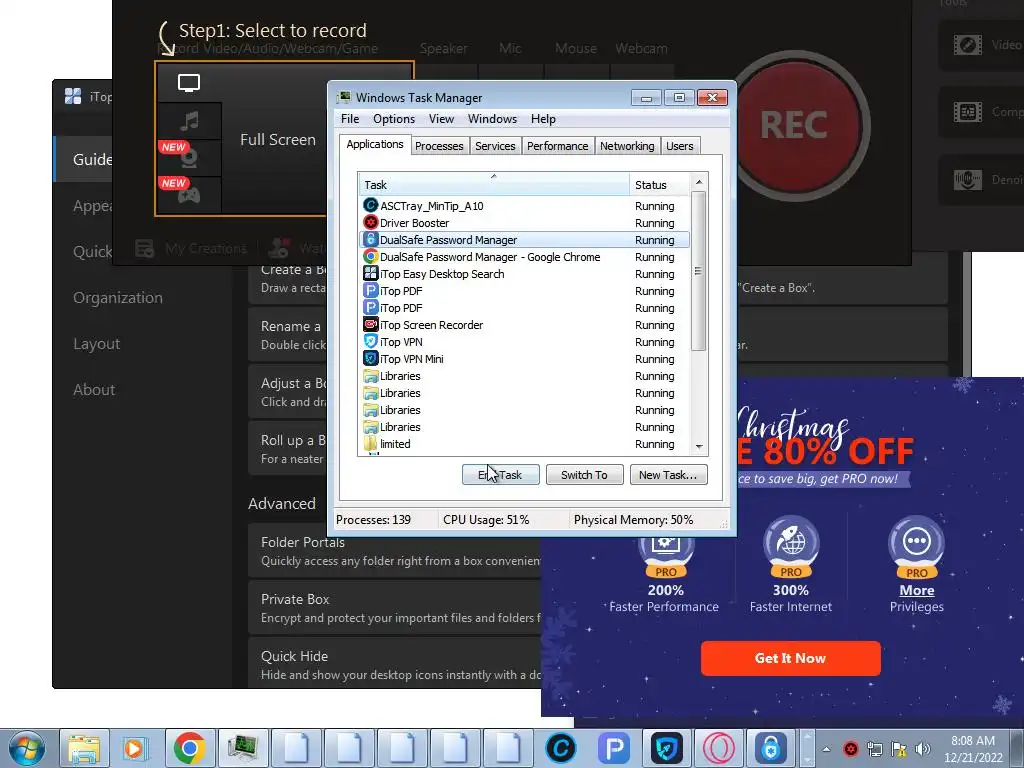The width and height of the screenshot is (1024, 768).
Task: Select the DualSafe Password Manager - Google Chrome row
Action: tap(524, 257)
